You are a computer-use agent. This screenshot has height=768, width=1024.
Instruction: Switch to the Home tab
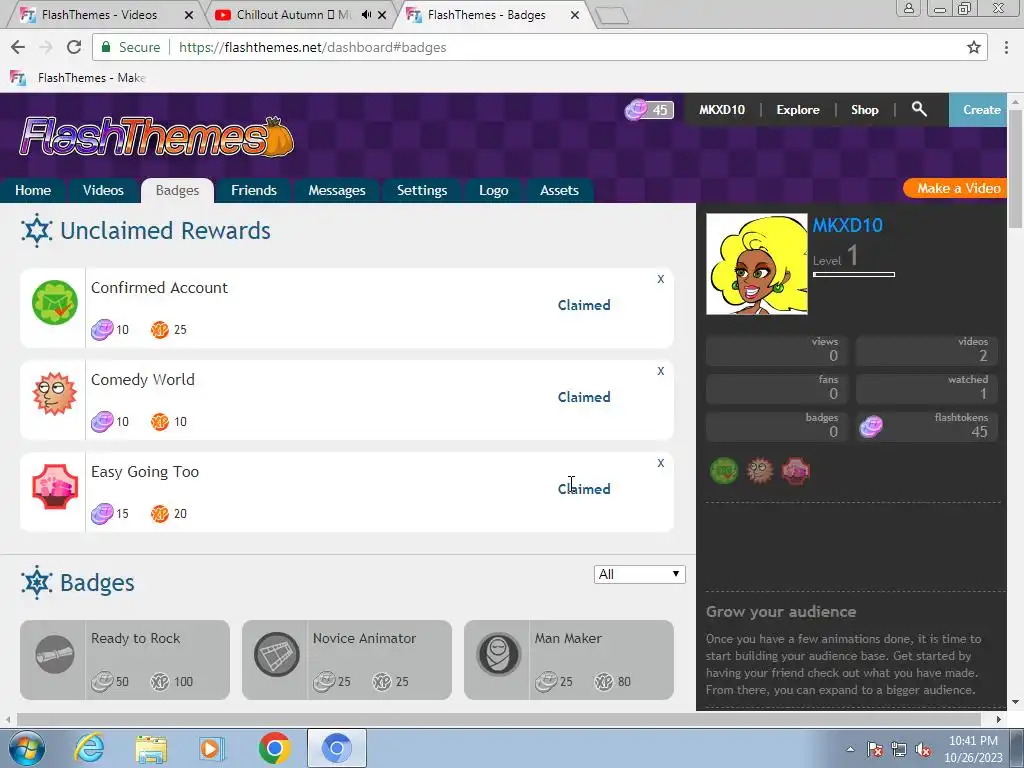(33, 190)
